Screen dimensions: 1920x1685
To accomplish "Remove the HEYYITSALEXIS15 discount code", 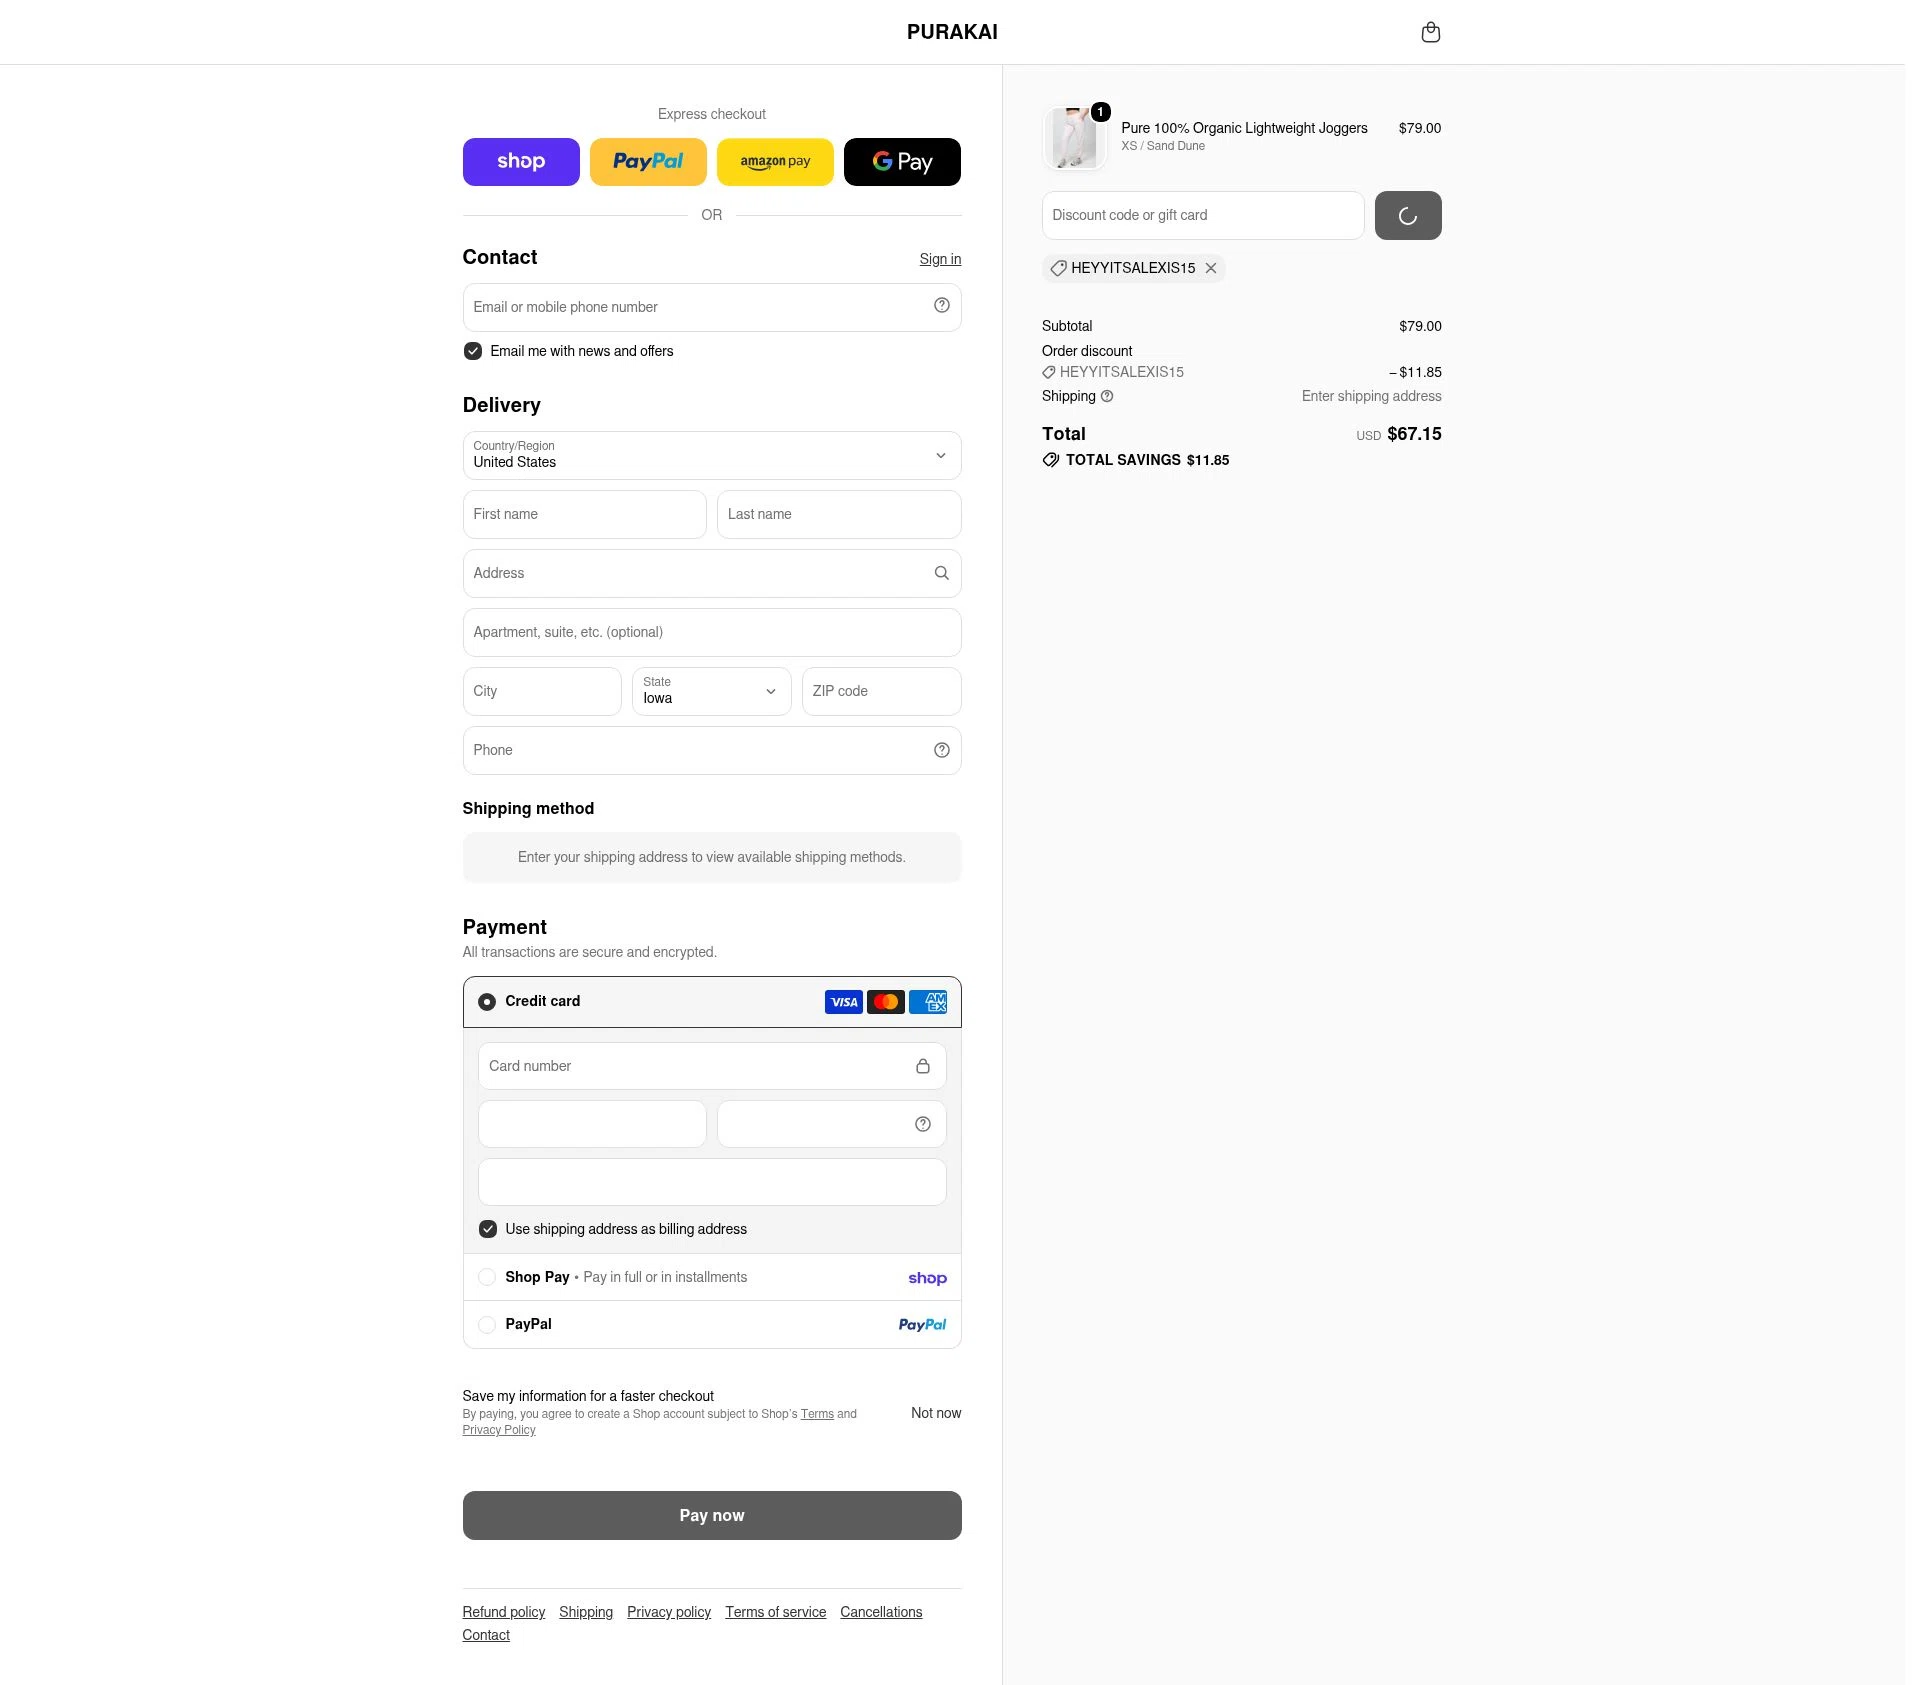I will 1210,268.
